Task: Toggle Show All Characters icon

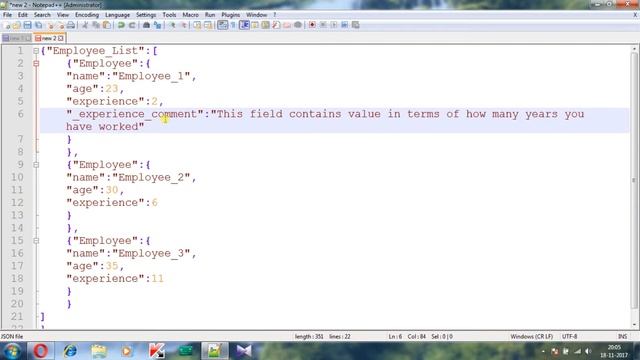Action: click(x=233, y=25)
